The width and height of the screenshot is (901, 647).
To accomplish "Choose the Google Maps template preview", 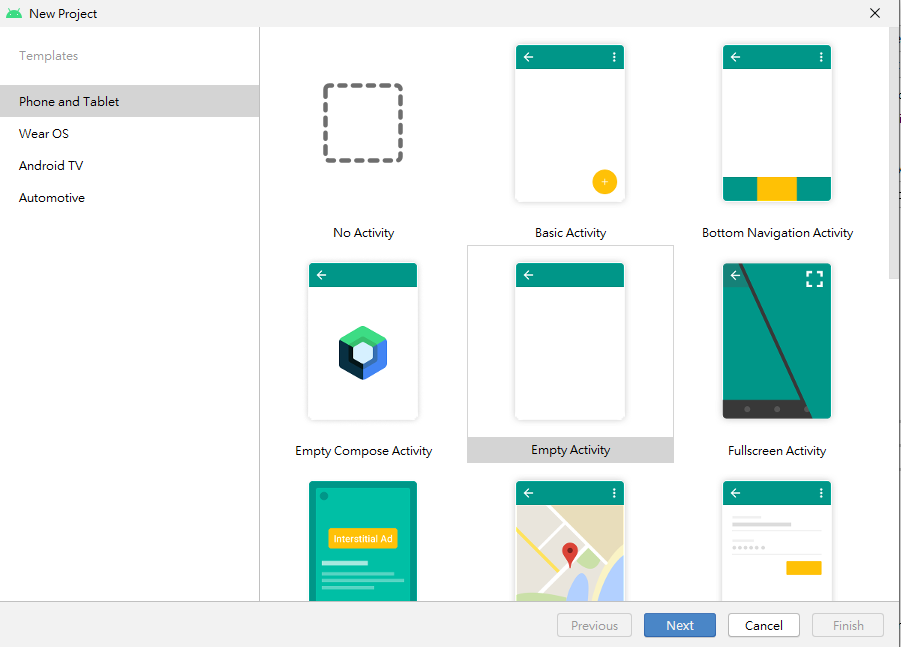I will pyautogui.click(x=570, y=541).
